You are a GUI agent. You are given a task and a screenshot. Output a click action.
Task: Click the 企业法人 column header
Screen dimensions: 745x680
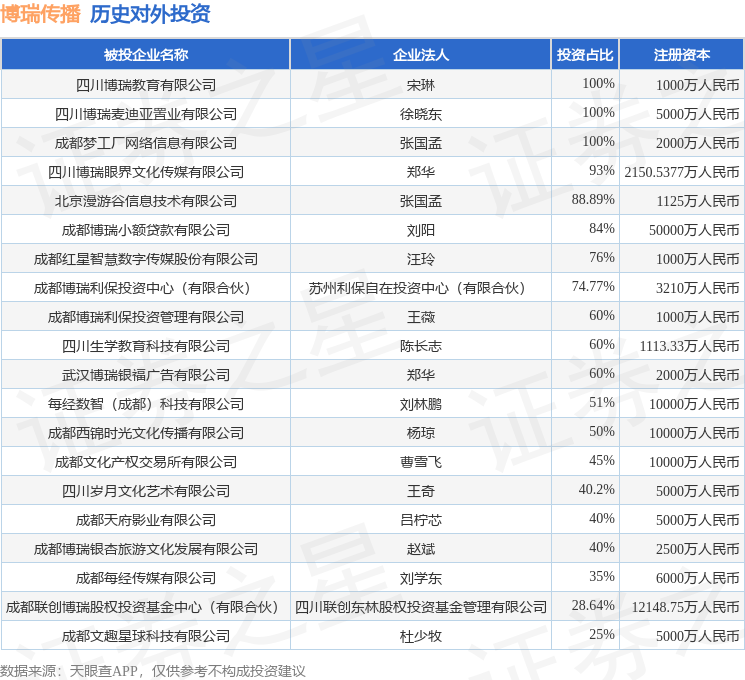point(420,55)
